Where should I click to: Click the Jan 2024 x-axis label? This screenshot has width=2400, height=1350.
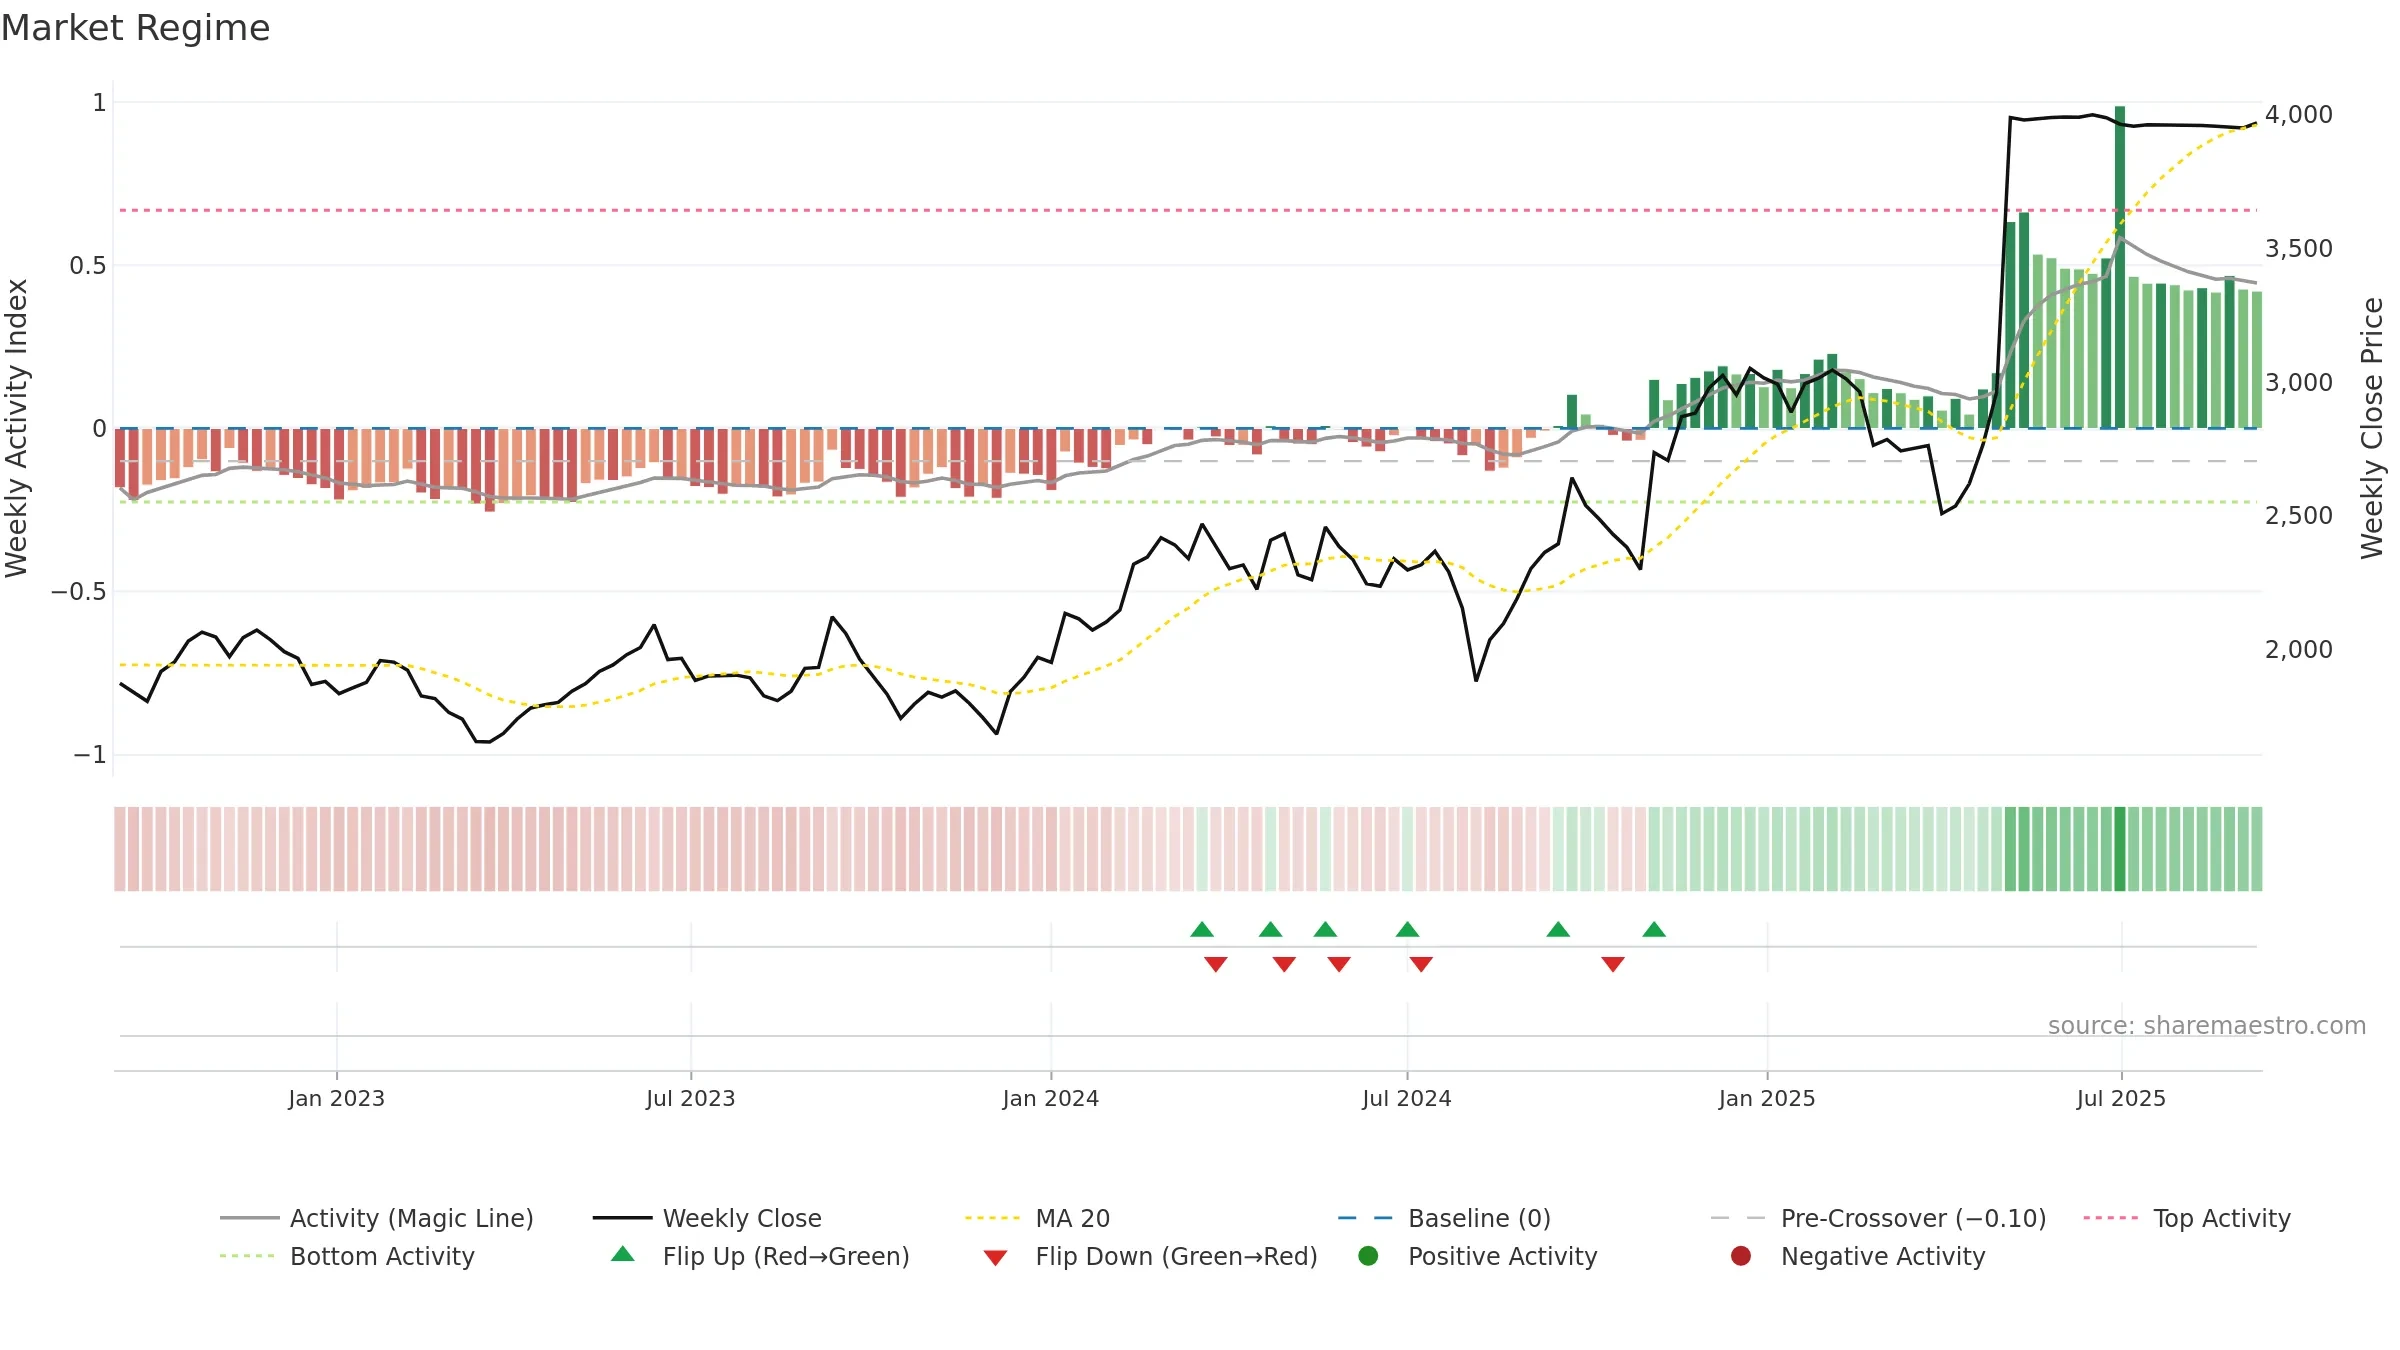(x=1050, y=1098)
